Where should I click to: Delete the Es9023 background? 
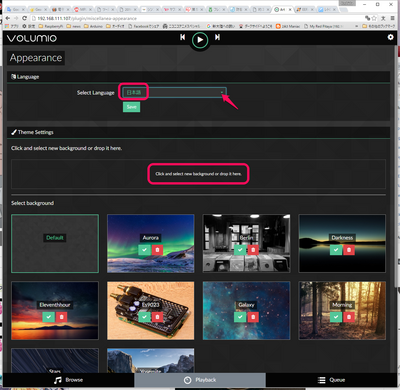click(157, 317)
